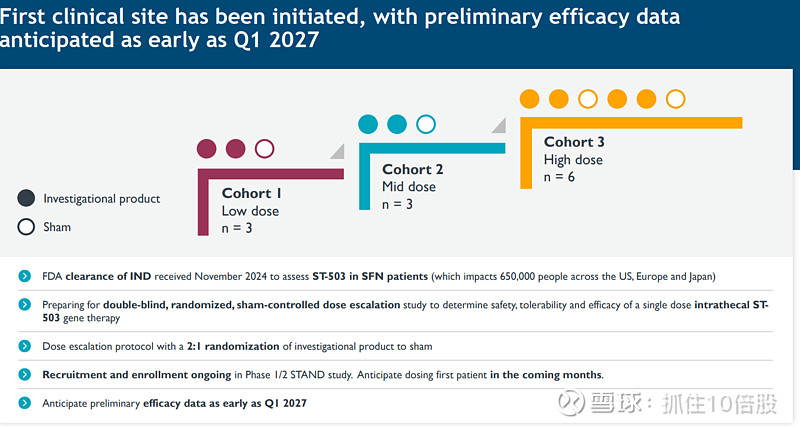800x428 pixels.
Task: Expand the chevron bullet beside Recruitment and enrollment ongoing
Action: [x=23, y=374]
